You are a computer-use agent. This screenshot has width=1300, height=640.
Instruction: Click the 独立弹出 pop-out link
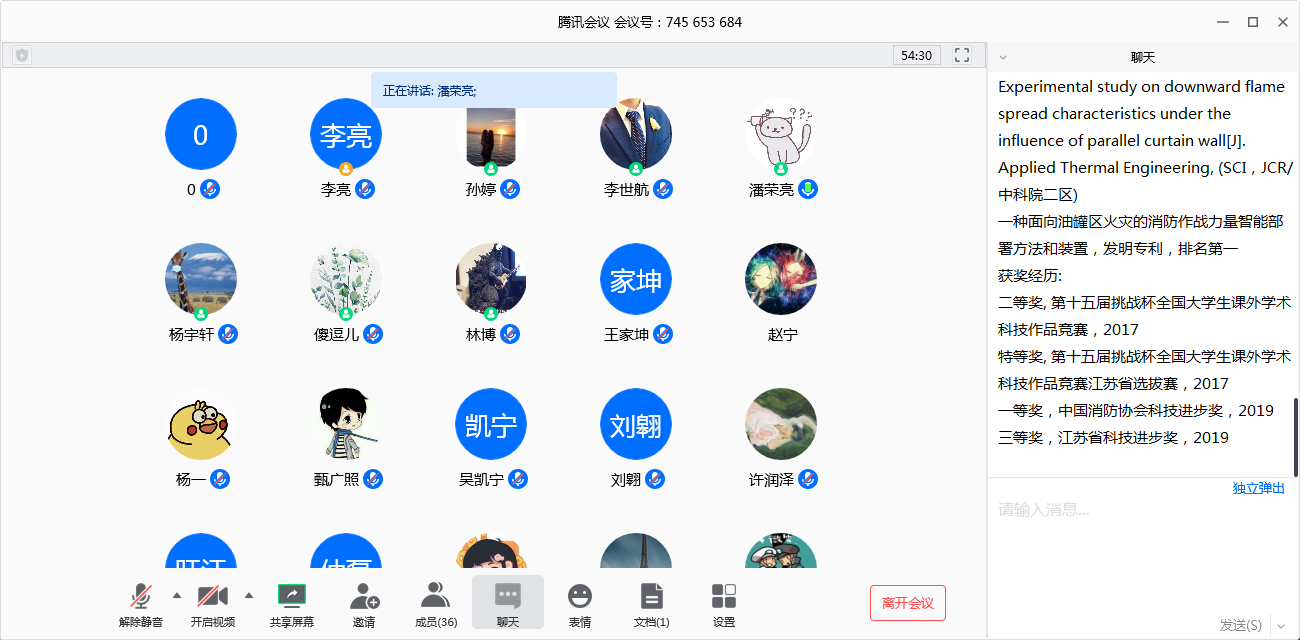(x=1258, y=488)
